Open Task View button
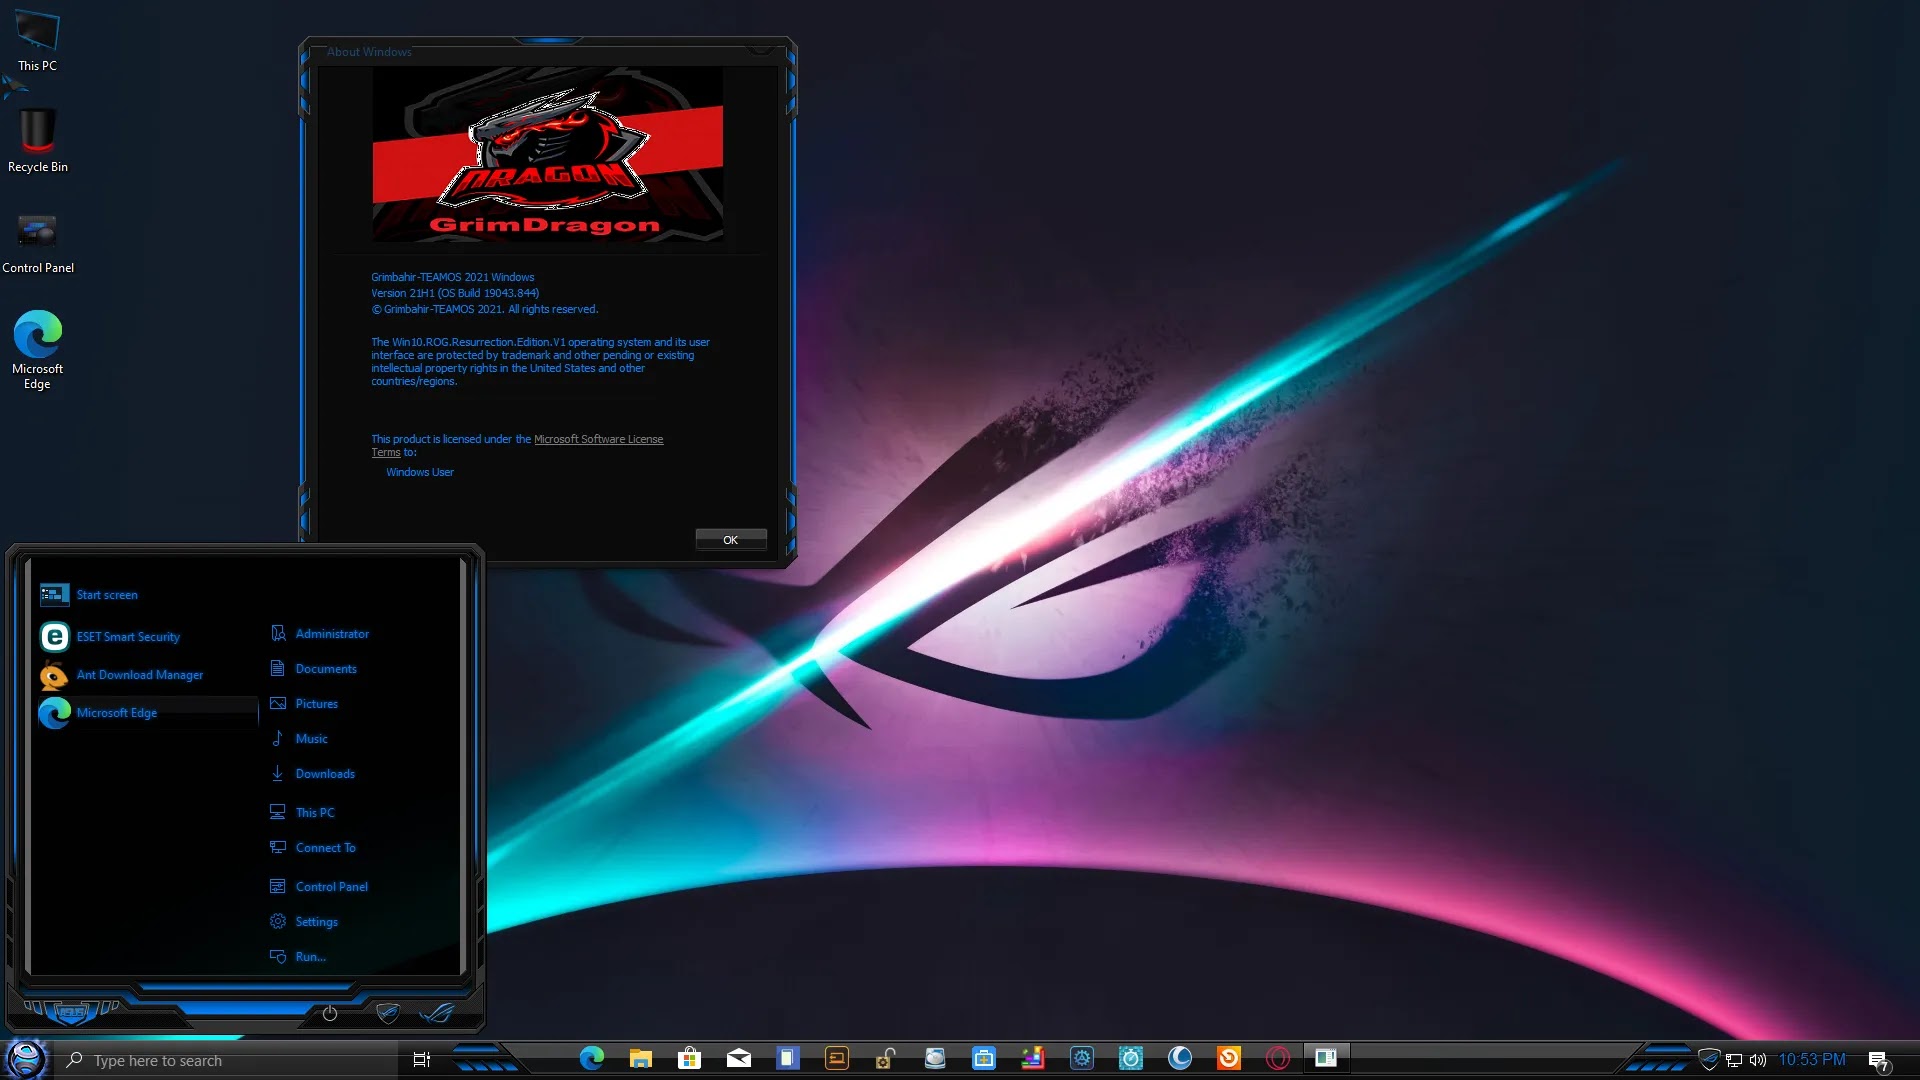The image size is (1920, 1080). click(x=421, y=1059)
